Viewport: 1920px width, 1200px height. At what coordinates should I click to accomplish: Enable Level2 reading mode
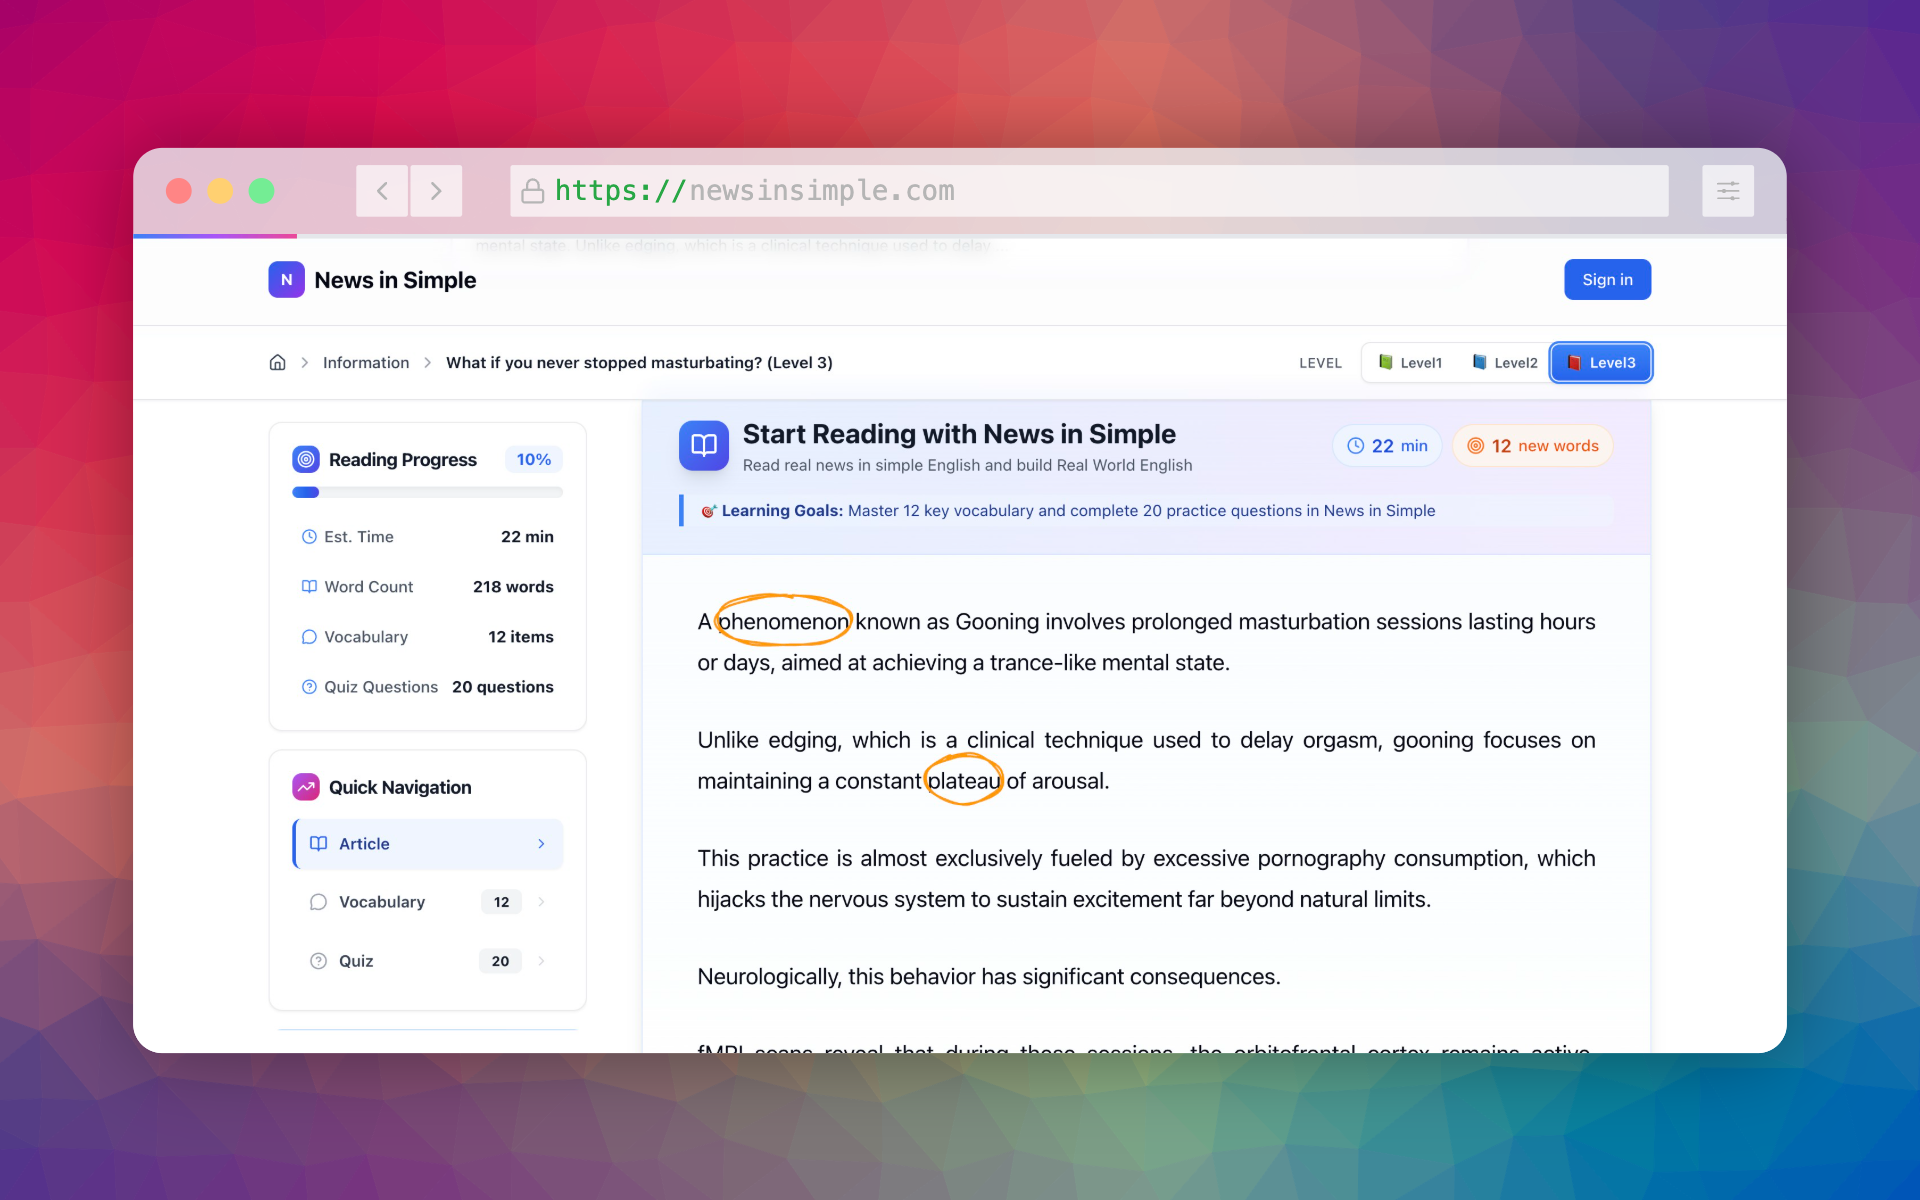(x=1504, y=362)
